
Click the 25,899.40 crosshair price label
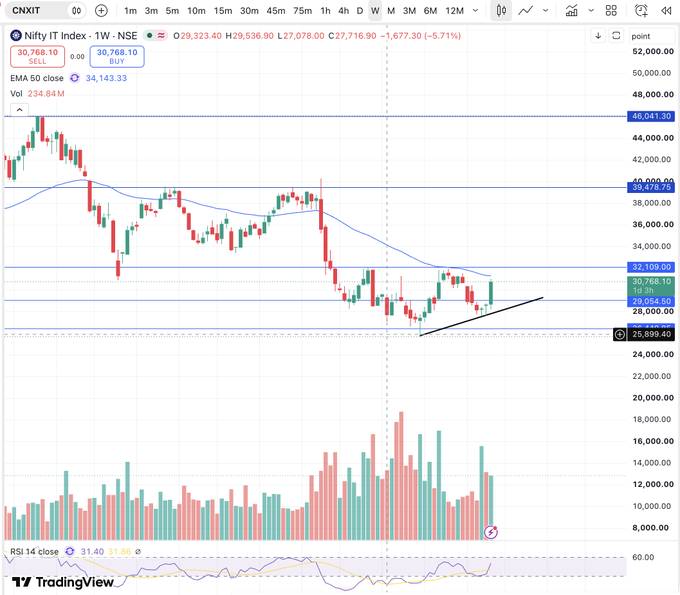pyautogui.click(x=651, y=334)
